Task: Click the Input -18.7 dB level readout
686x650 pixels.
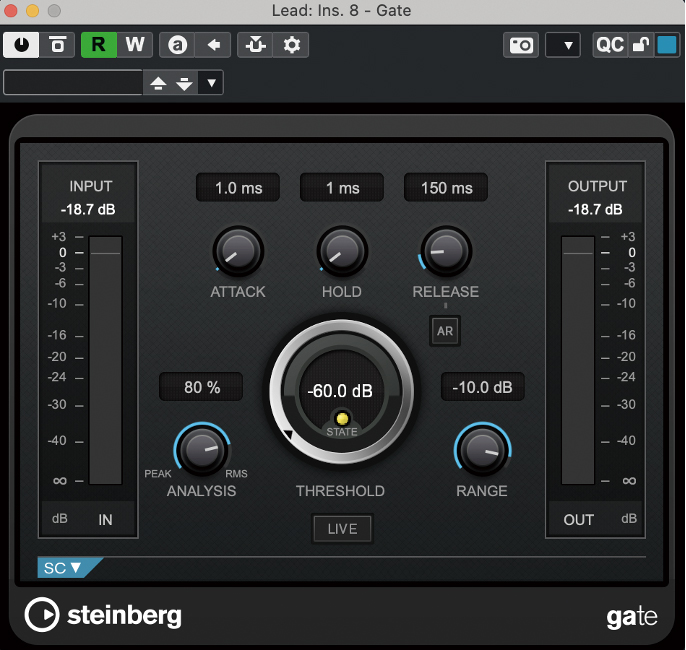Action: [x=88, y=210]
